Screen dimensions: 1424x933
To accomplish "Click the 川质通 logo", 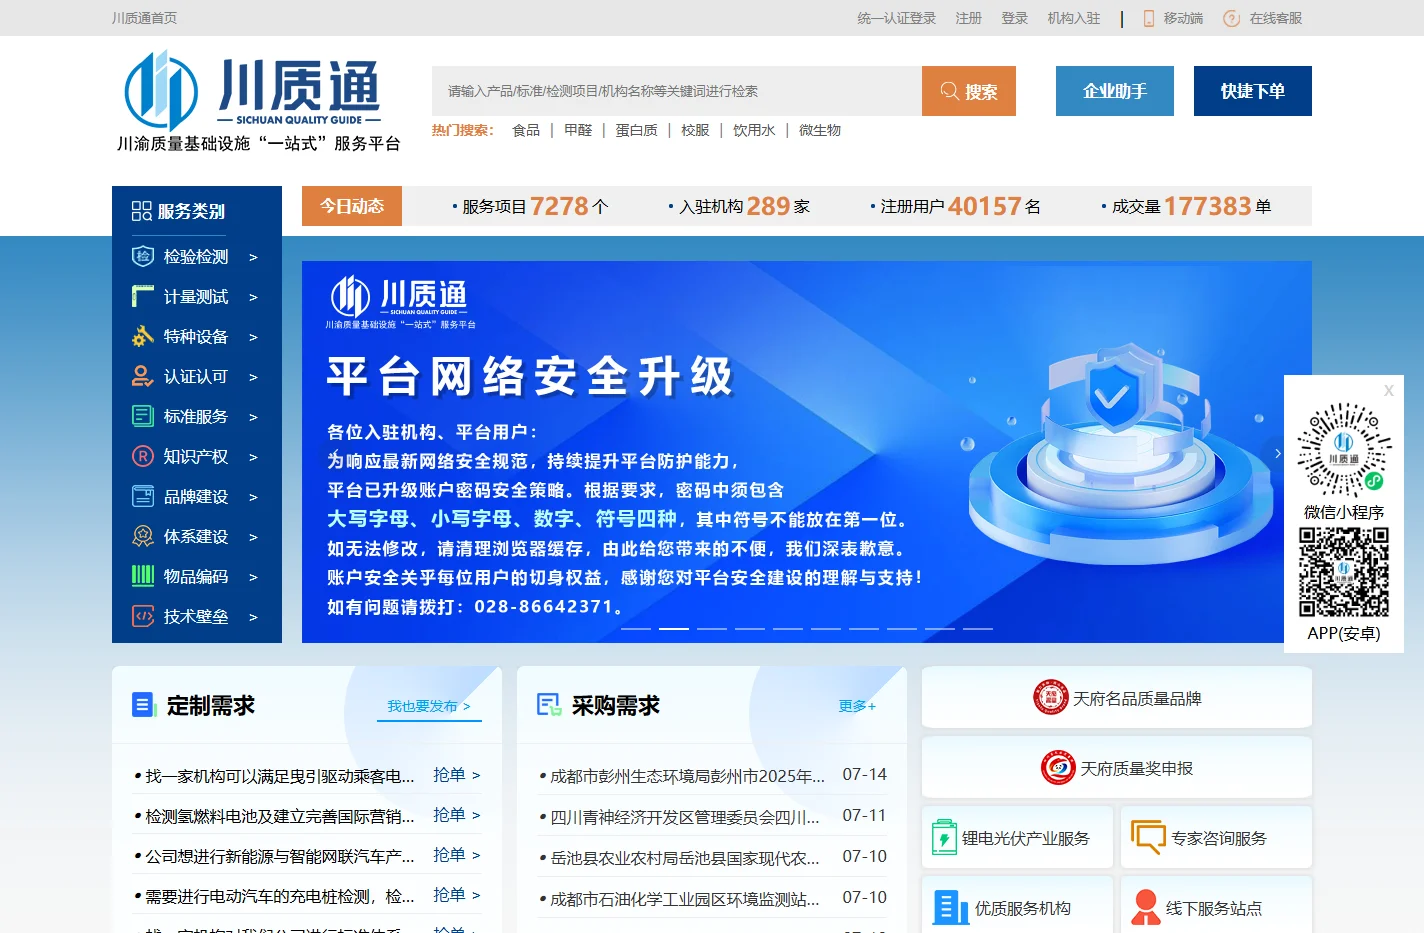I will (258, 101).
